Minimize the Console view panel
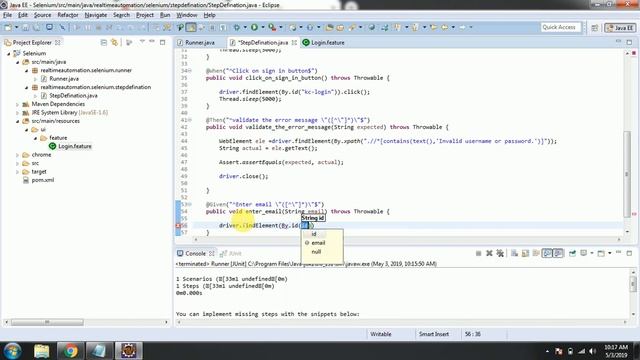This screenshot has height=360, width=640. 619,253
